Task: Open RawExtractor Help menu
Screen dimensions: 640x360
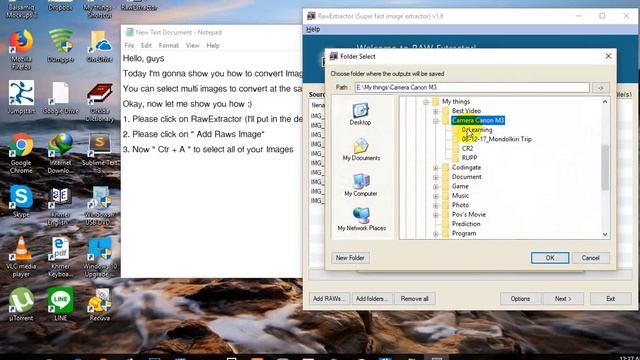Action: 313,29
